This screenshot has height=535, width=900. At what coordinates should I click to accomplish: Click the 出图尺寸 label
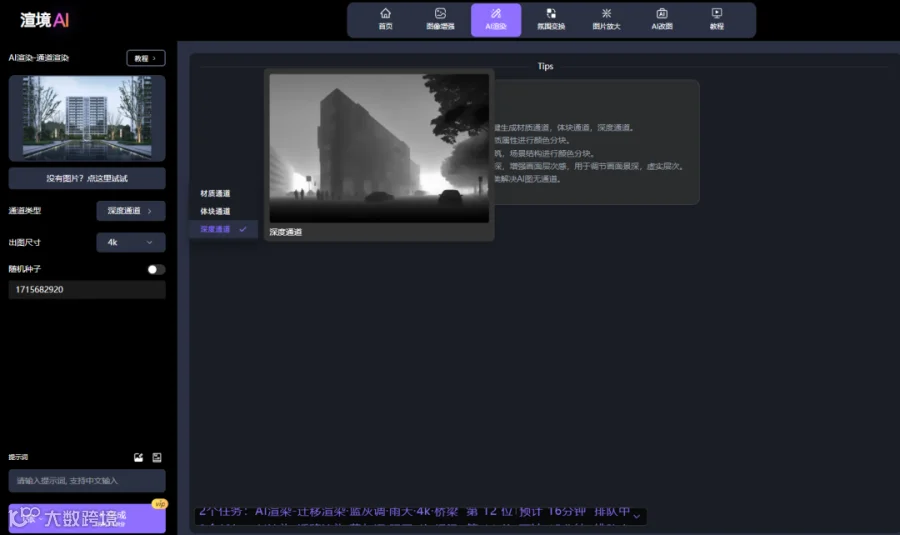(25, 242)
